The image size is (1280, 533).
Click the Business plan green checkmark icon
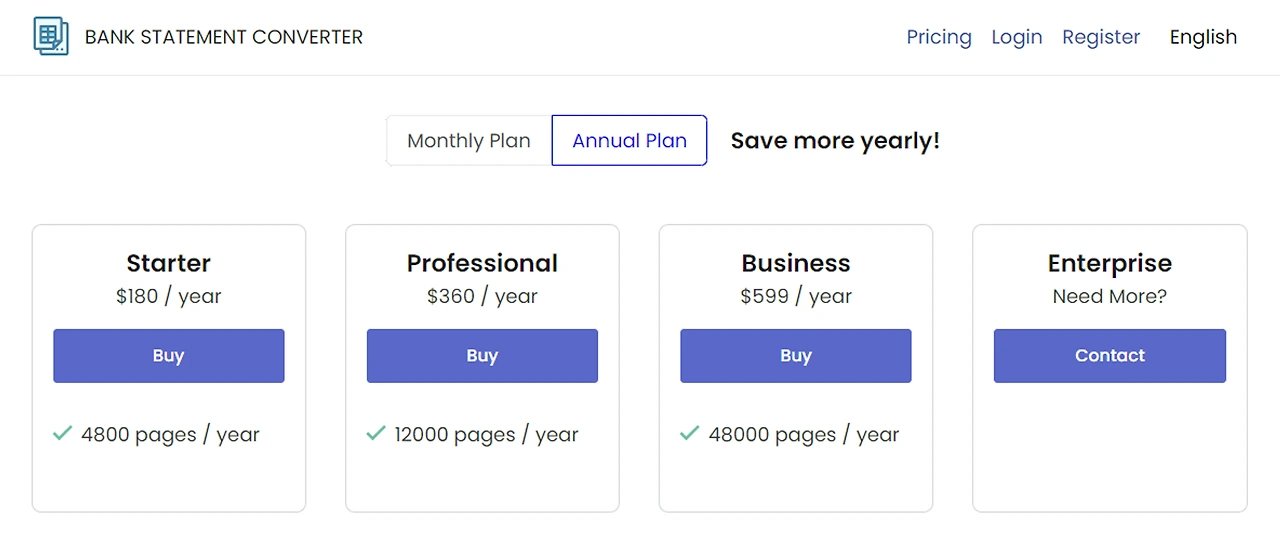pyautogui.click(x=689, y=434)
